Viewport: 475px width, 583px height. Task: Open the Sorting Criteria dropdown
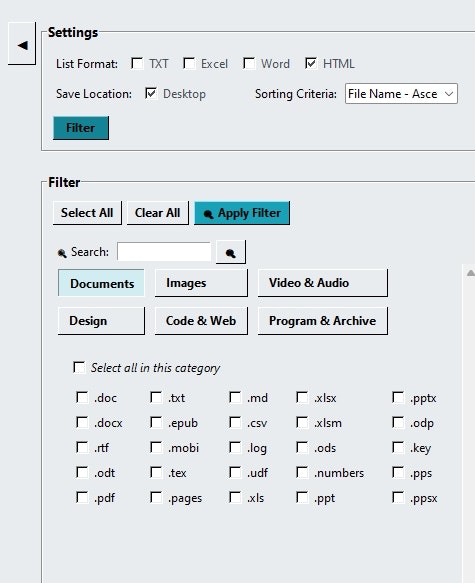click(401, 93)
